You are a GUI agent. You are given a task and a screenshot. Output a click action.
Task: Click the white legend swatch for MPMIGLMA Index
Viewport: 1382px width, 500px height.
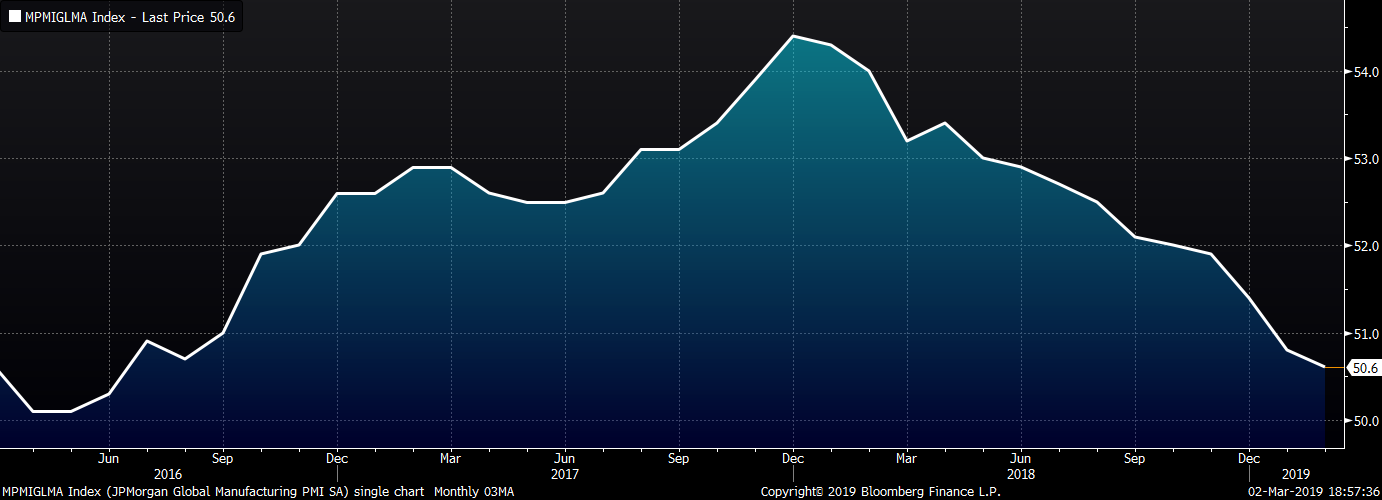[x=14, y=16]
